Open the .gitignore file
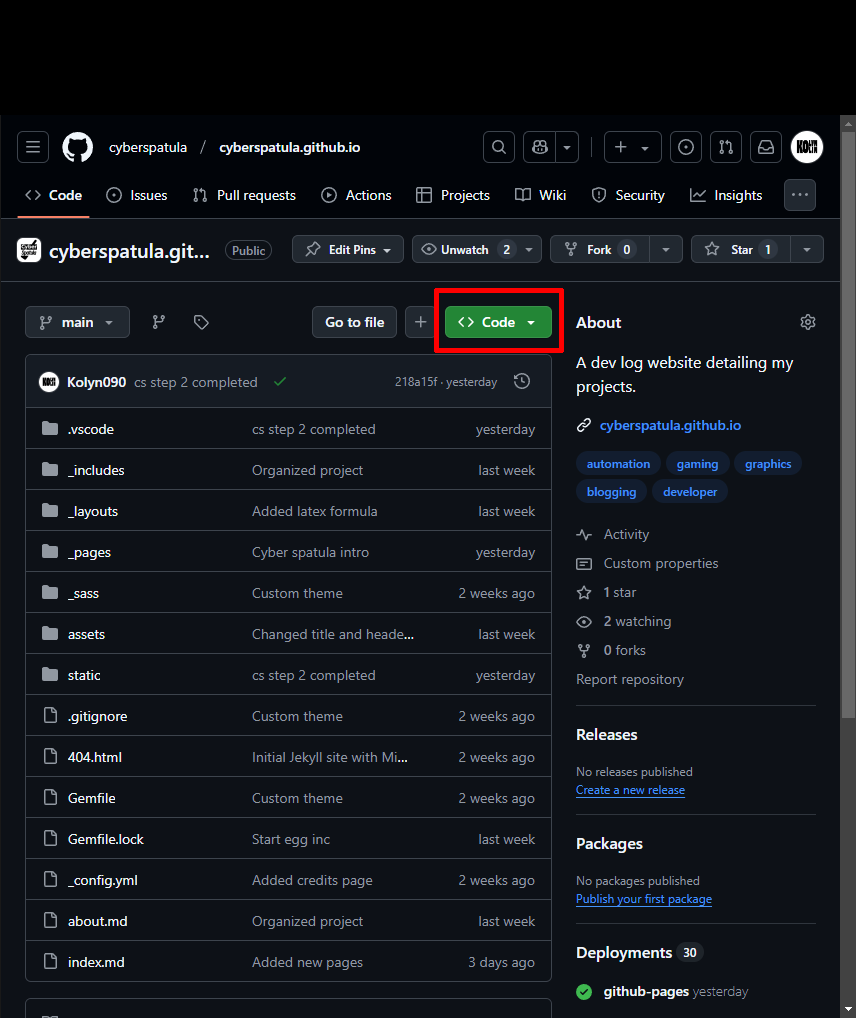Screen dimensions: 856x1018 point(97,716)
